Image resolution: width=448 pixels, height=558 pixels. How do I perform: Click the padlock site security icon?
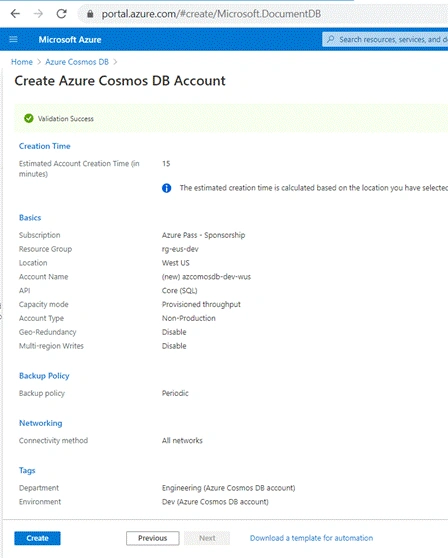tap(90, 14)
